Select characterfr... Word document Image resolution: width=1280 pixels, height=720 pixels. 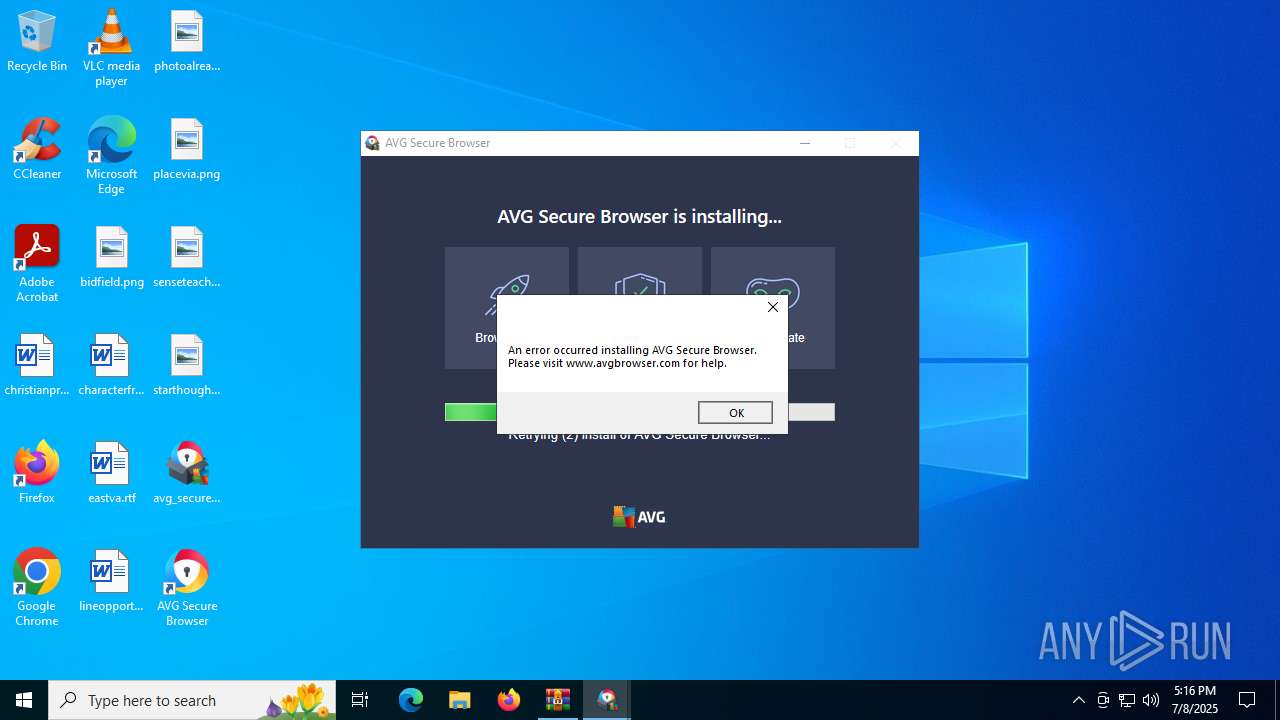pyautogui.click(x=112, y=366)
